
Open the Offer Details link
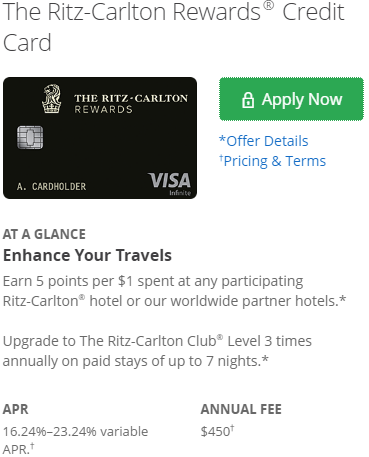[264, 141]
